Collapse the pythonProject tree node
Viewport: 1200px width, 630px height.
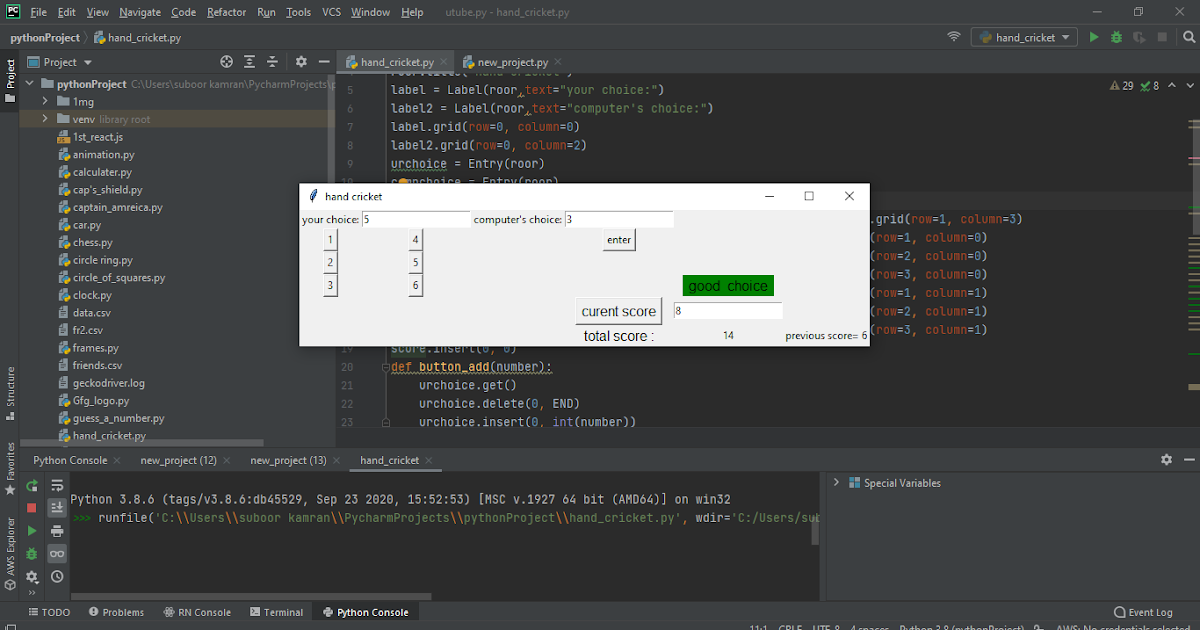click(x=30, y=84)
